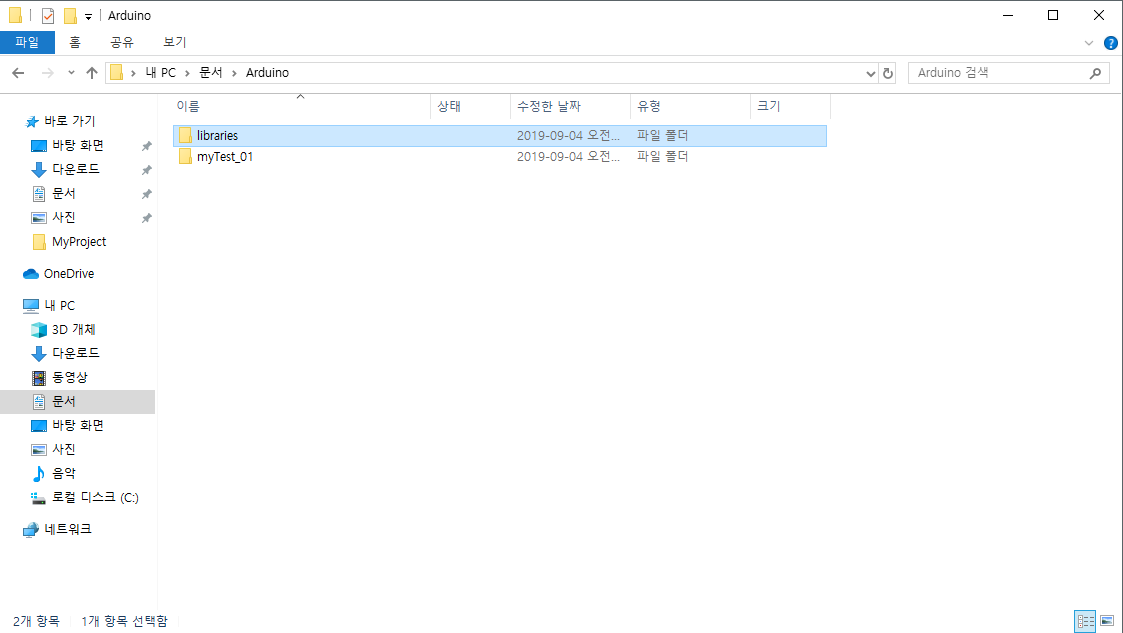Viewport: 1123px width, 633px height.
Task: Click the search magnifier icon
Action: pyautogui.click(x=1095, y=73)
